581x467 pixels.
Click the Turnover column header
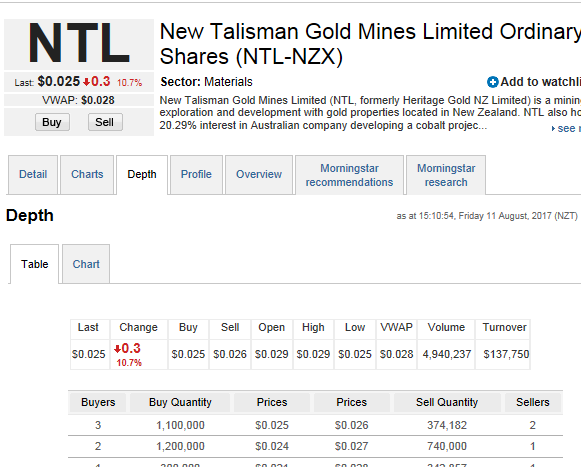tap(504, 328)
